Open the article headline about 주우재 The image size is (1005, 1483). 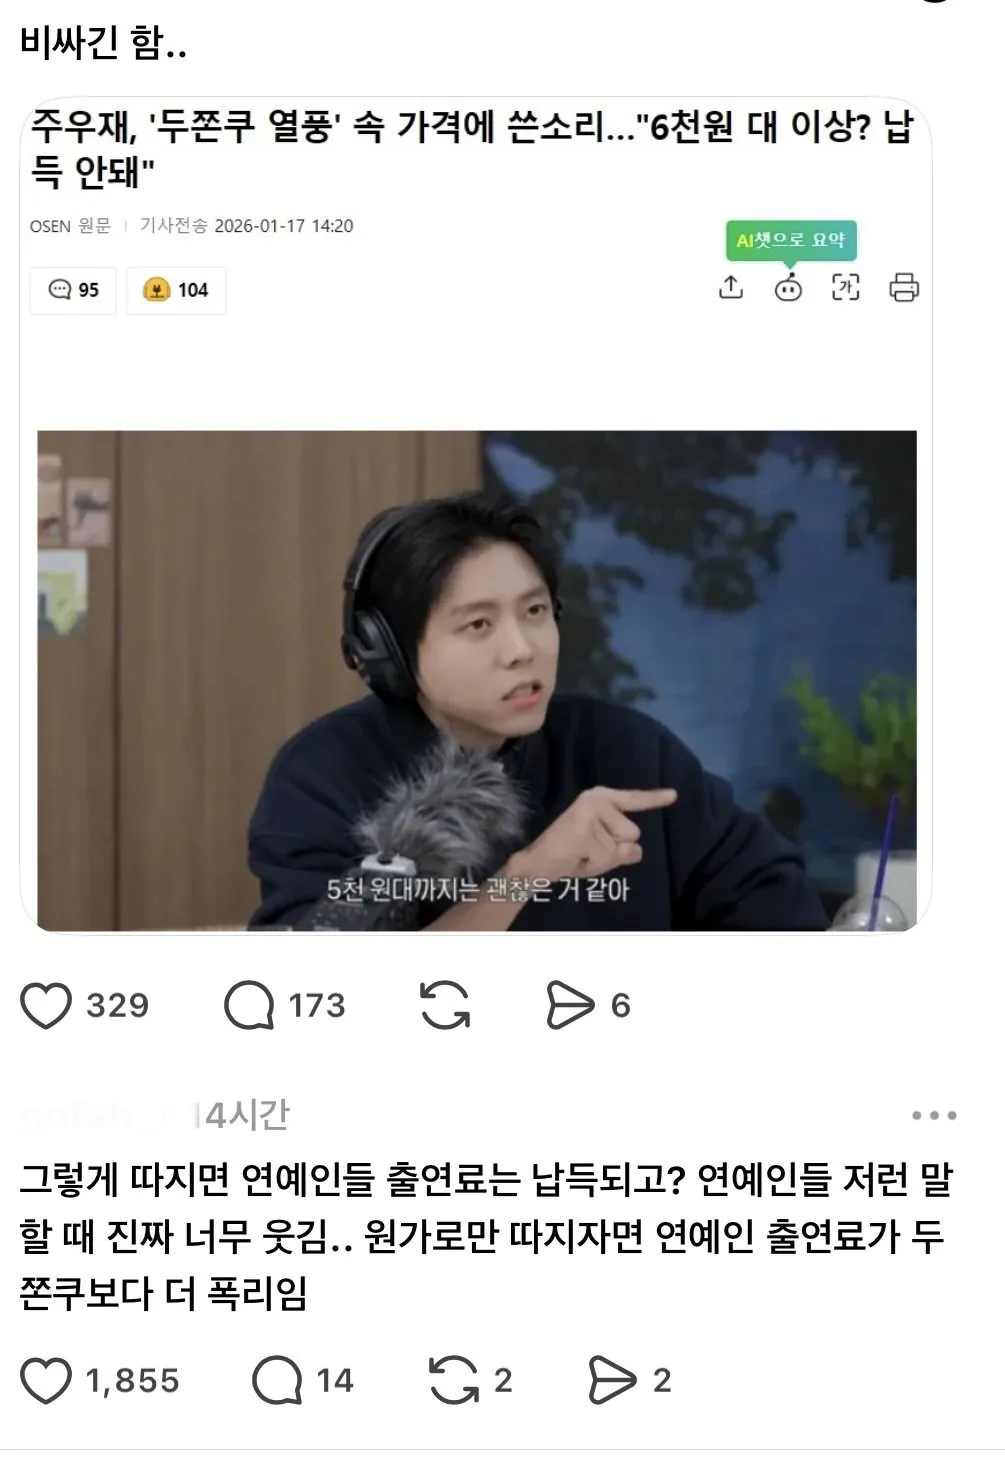click(x=471, y=149)
